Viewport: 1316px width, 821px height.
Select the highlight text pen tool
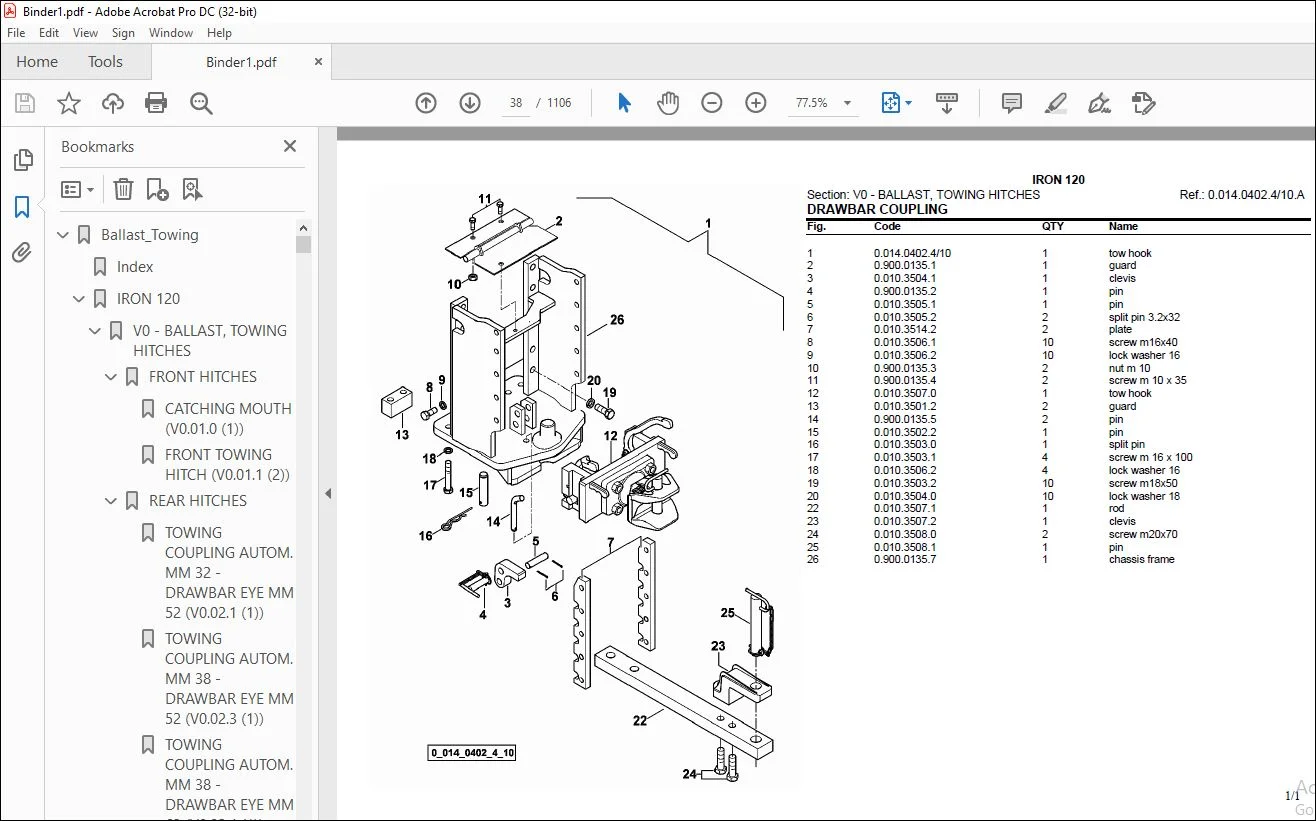coord(1055,103)
